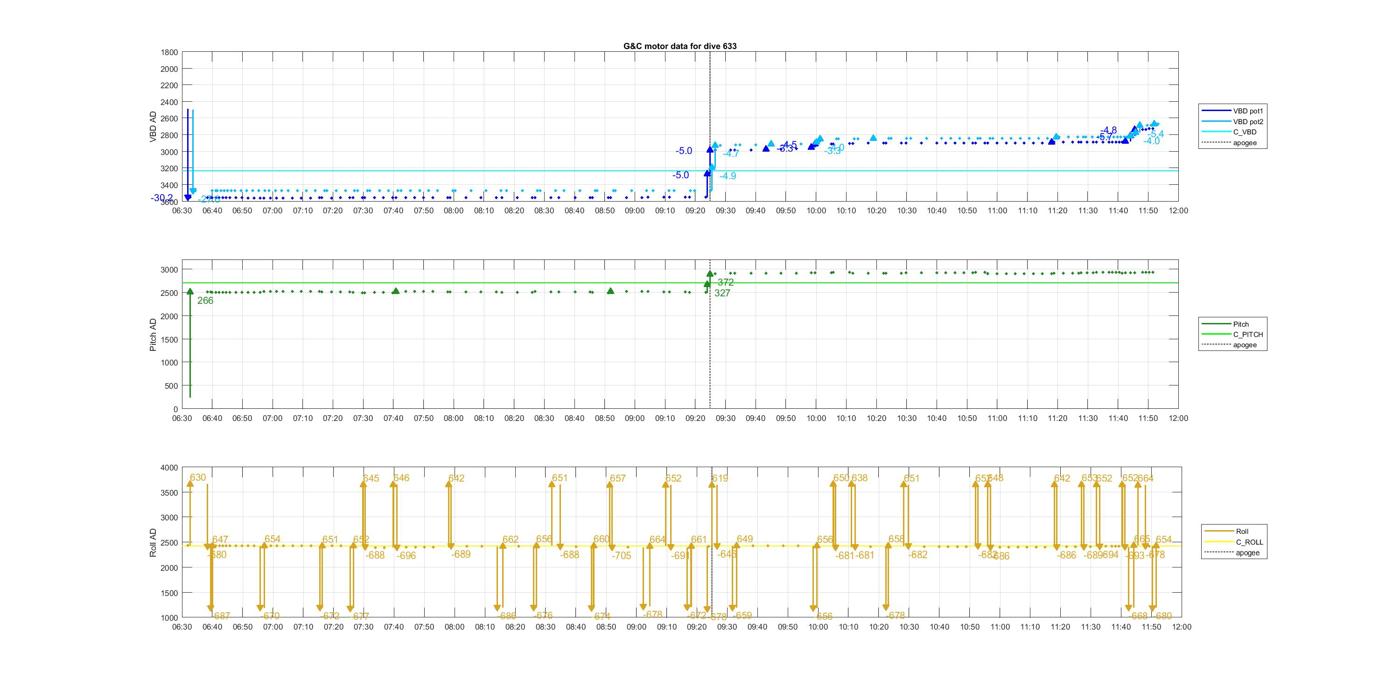Click the "619" roll data label
The width and height of the screenshot is (1400, 693).
coord(720,479)
